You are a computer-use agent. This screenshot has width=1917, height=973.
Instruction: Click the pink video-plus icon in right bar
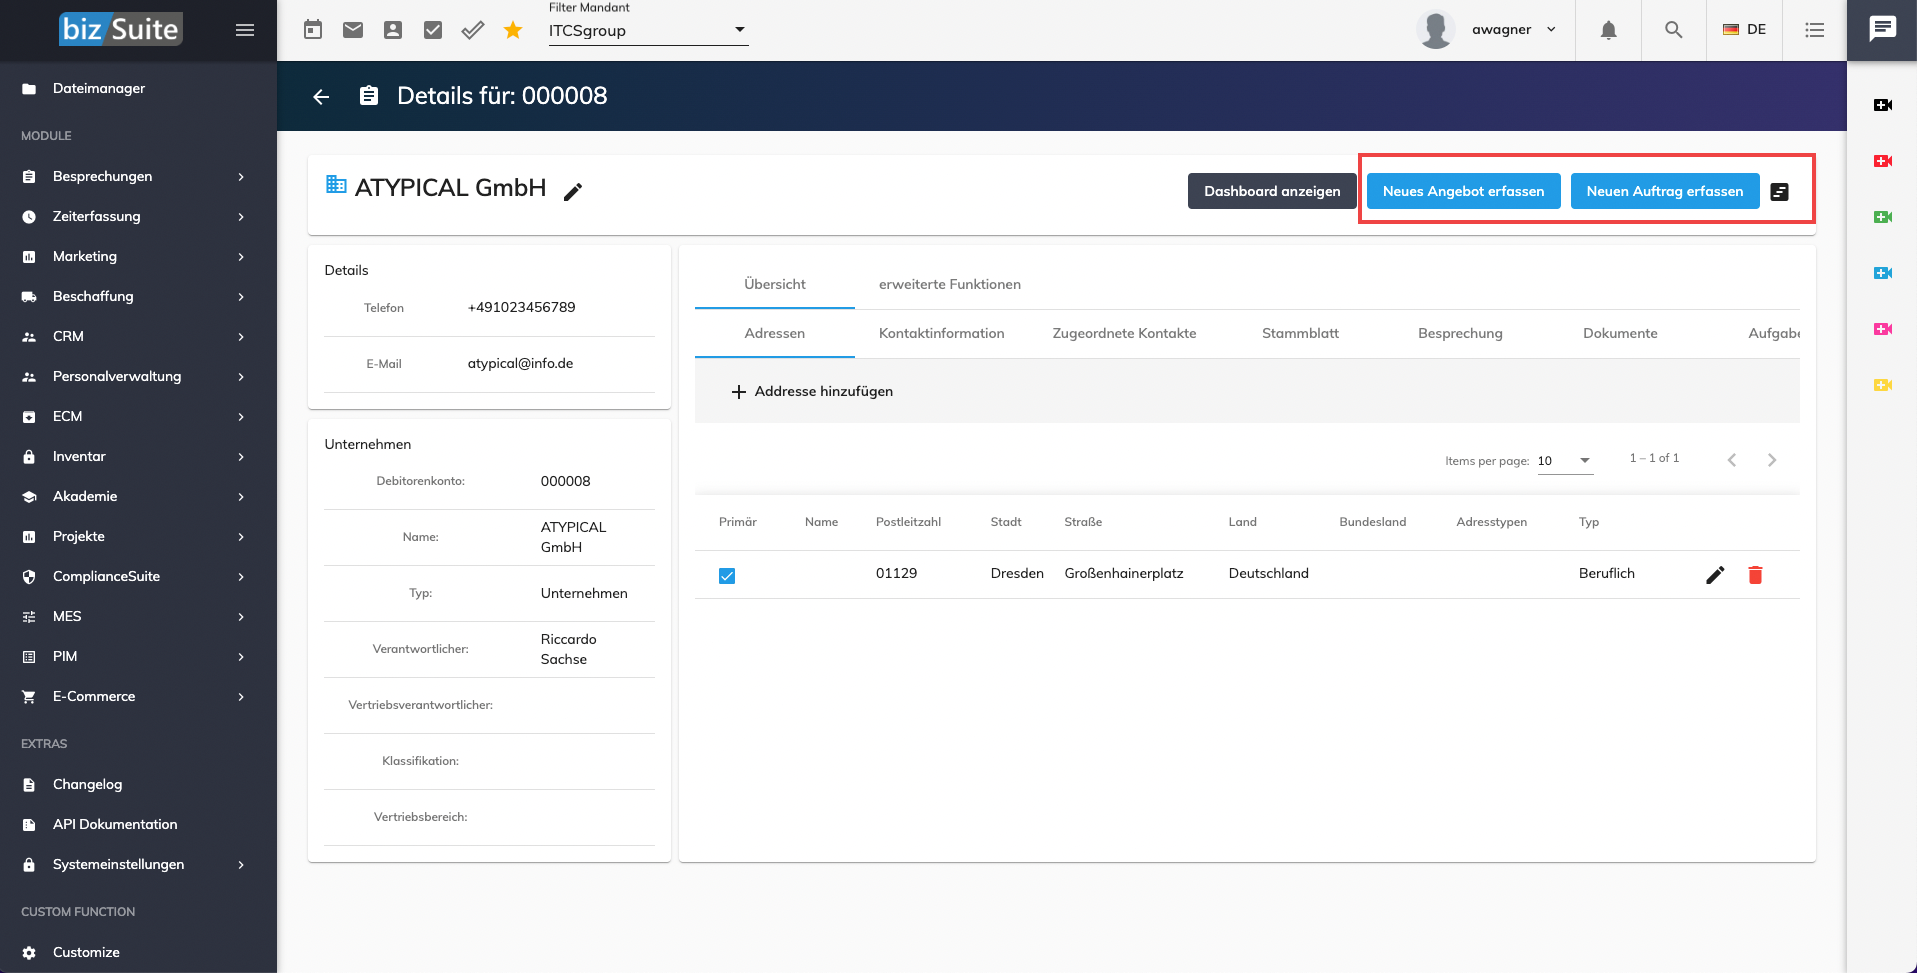click(1882, 329)
